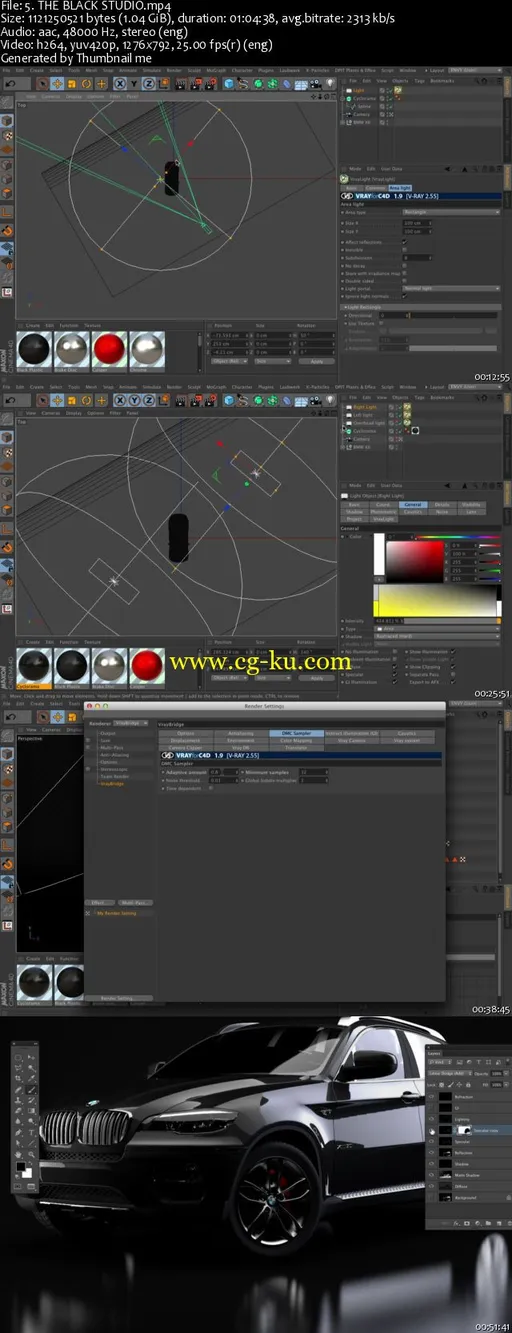This screenshot has height=1333, width=512.
Task: Toggle Show Illumination checkbox in second frame
Action: click(453, 652)
